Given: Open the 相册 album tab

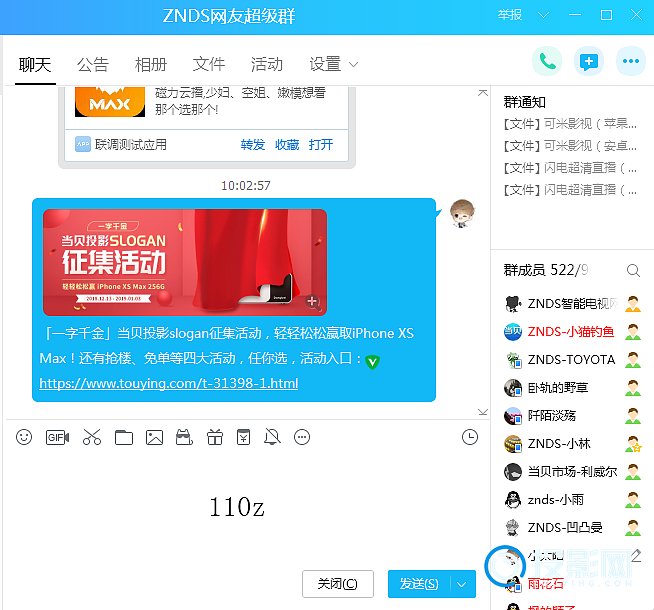Looking at the screenshot, I should coord(151,65).
